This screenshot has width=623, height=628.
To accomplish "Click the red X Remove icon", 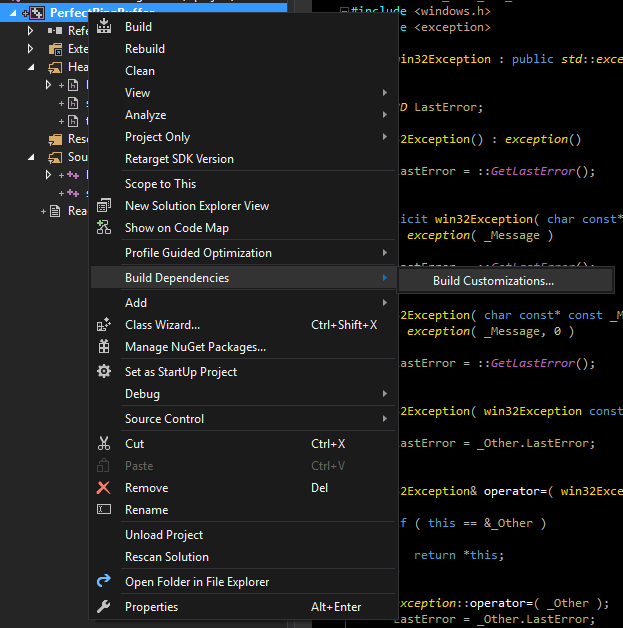I will [104, 487].
